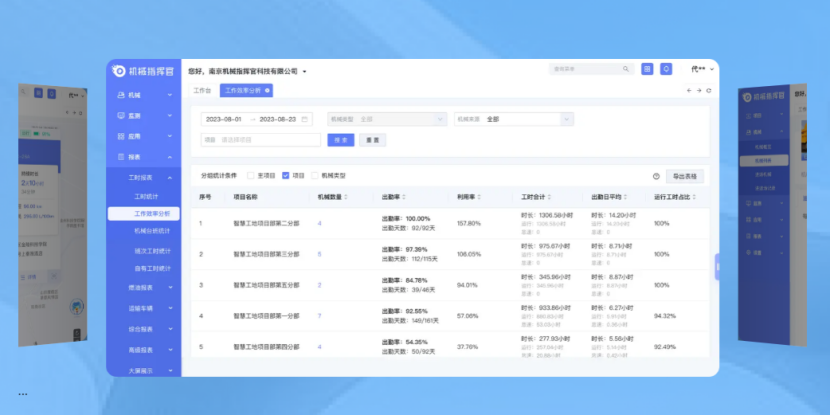Click the logo of the right background window
The width and height of the screenshot is (831, 416).
(x=764, y=96)
